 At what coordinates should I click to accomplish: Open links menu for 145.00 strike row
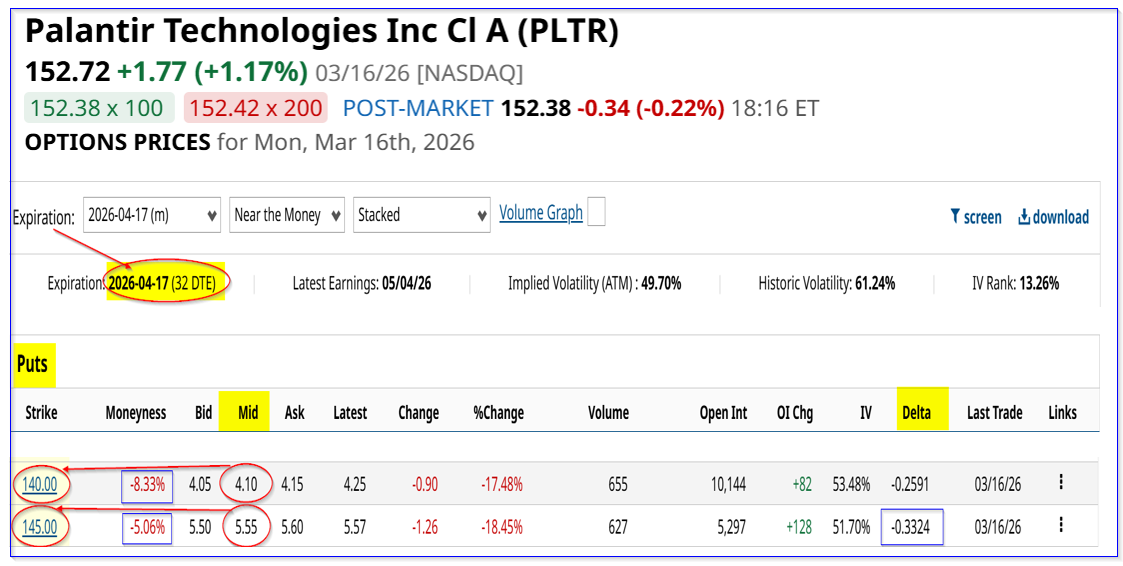pyautogui.click(x=1060, y=525)
